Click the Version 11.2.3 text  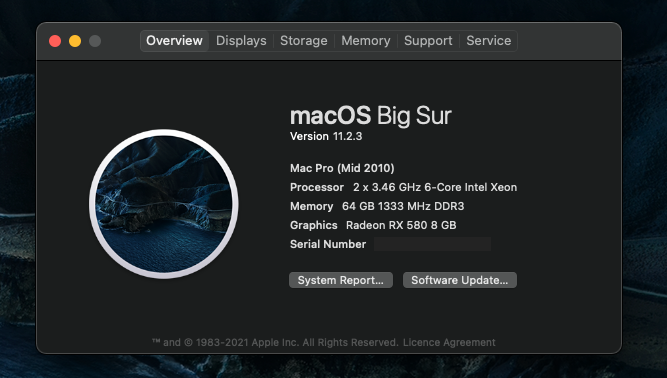click(x=326, y=136)
